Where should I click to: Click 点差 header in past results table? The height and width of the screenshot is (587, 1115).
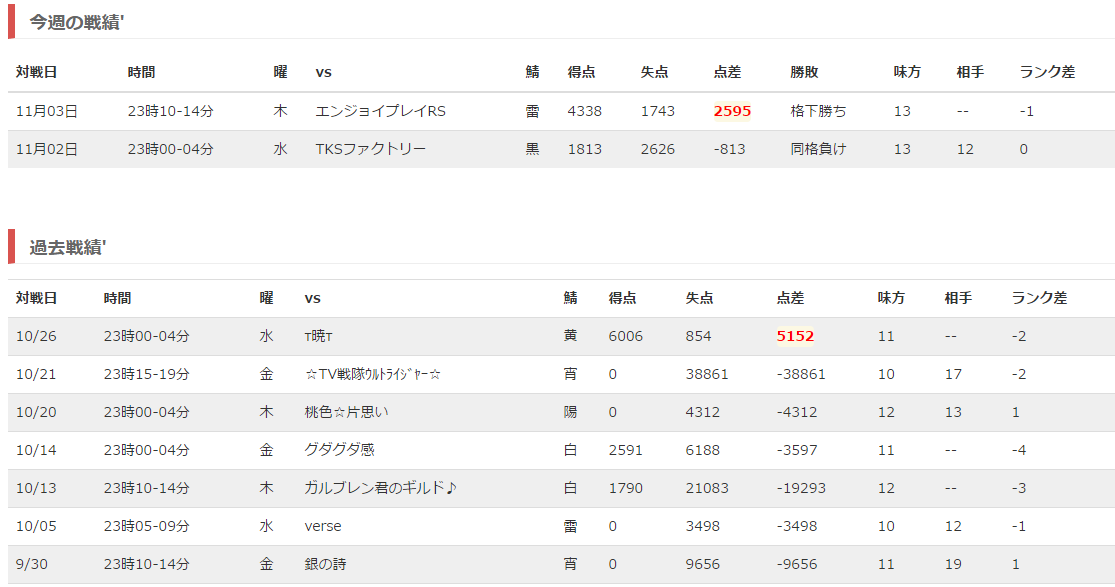pos(790,298)
